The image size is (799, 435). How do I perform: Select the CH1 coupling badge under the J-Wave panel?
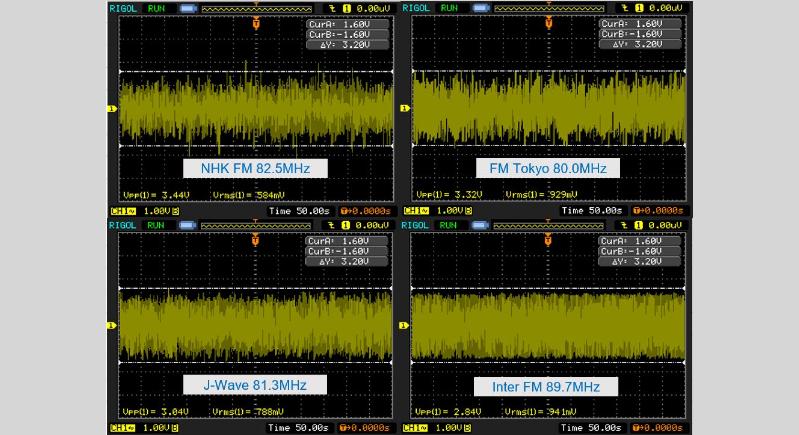point(122,428)
